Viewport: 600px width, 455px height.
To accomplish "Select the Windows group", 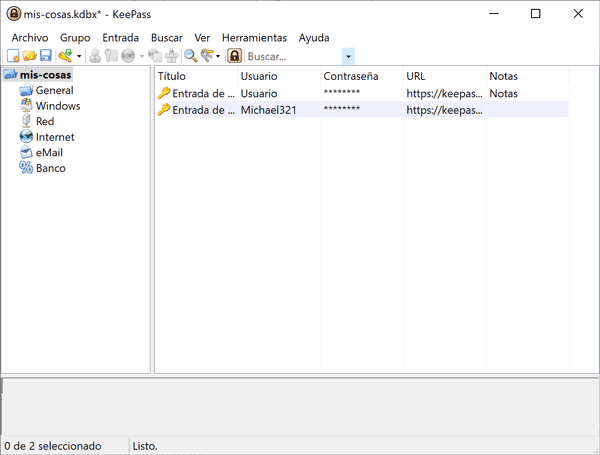I will point(58,106).
